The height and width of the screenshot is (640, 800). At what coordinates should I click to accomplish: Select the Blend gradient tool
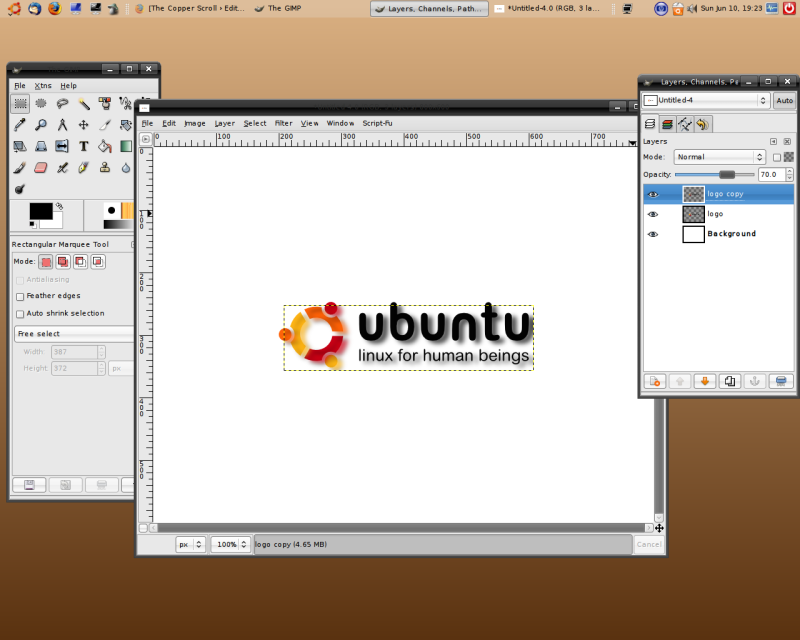coord(126,146)
